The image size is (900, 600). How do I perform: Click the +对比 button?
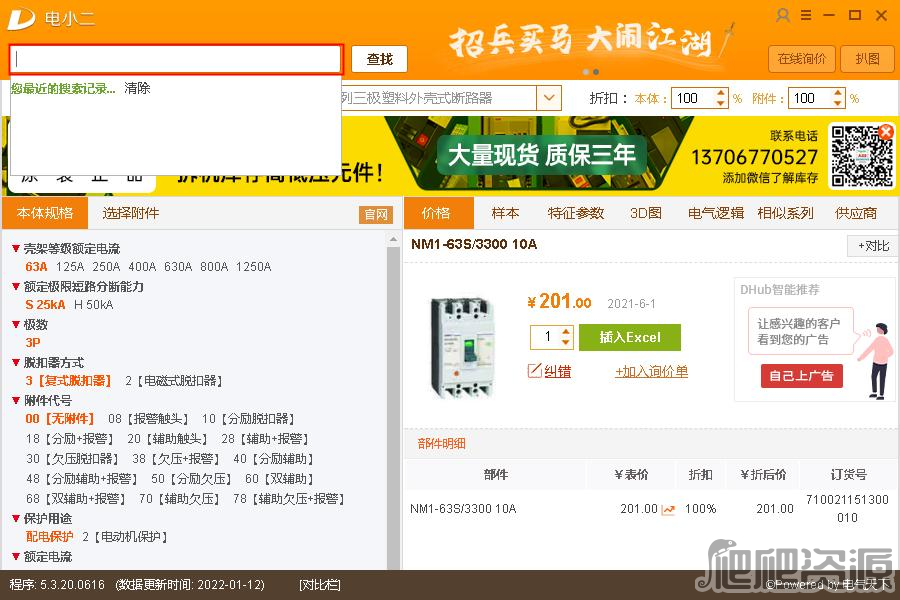coord(873,246)
